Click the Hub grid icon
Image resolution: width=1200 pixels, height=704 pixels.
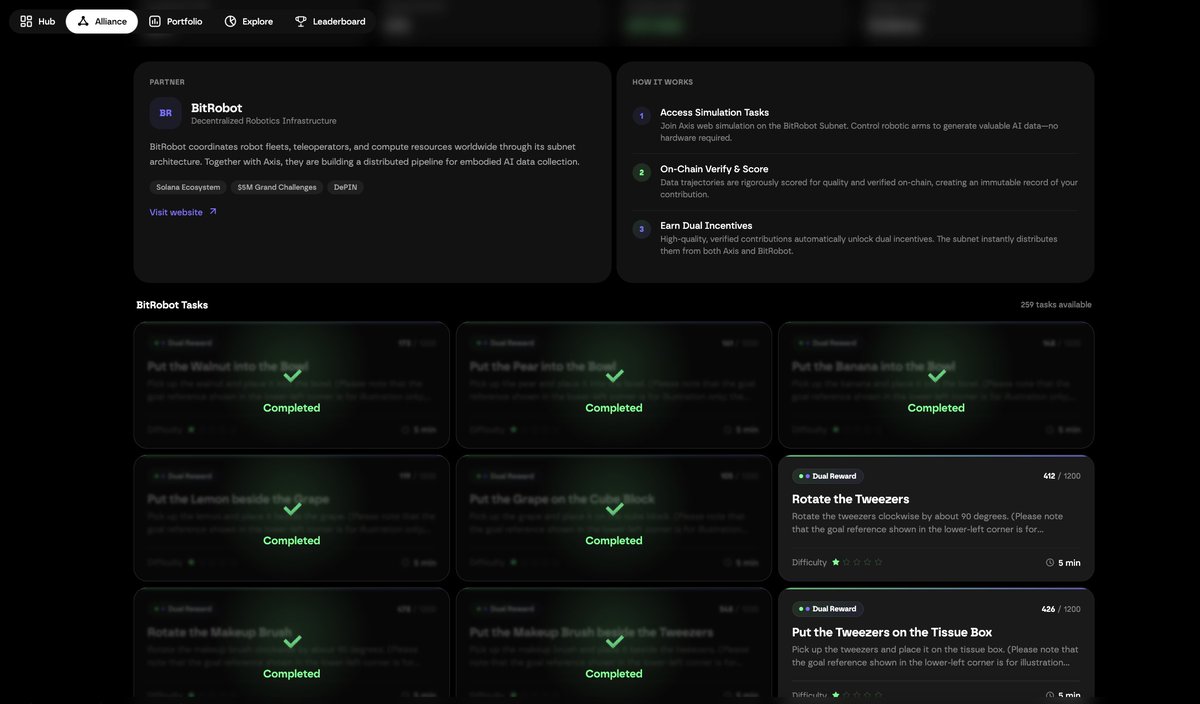click(26, 21)
